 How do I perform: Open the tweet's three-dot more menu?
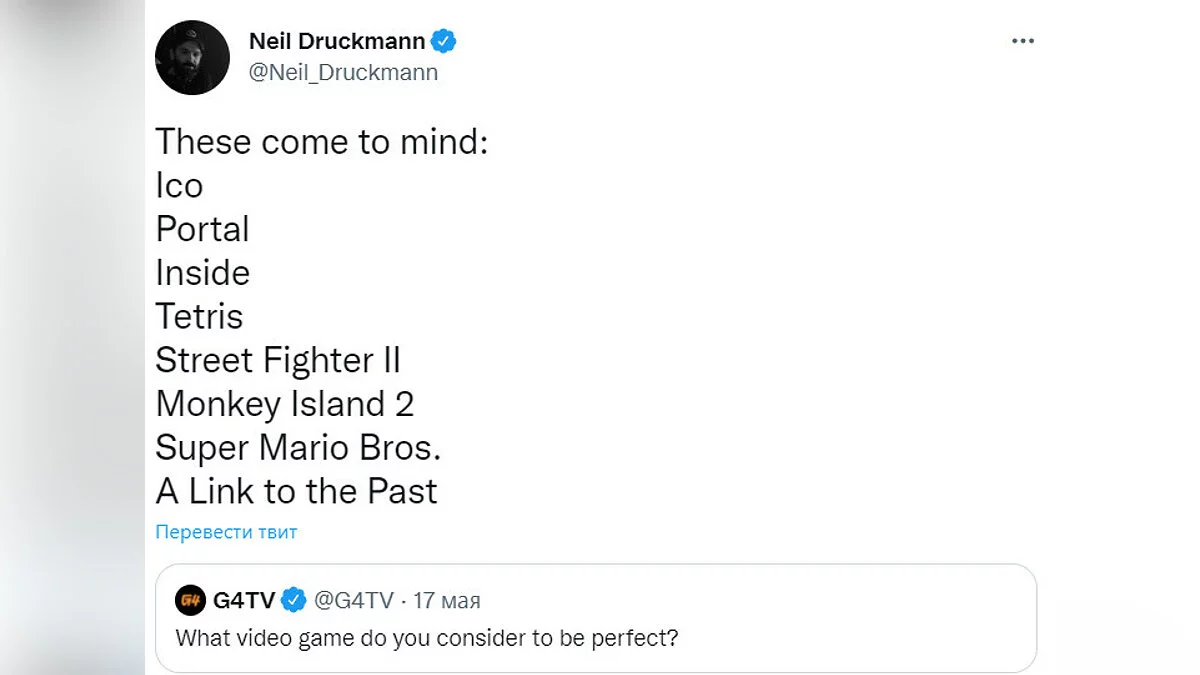pyautogui.click(x=1021, y=41)
